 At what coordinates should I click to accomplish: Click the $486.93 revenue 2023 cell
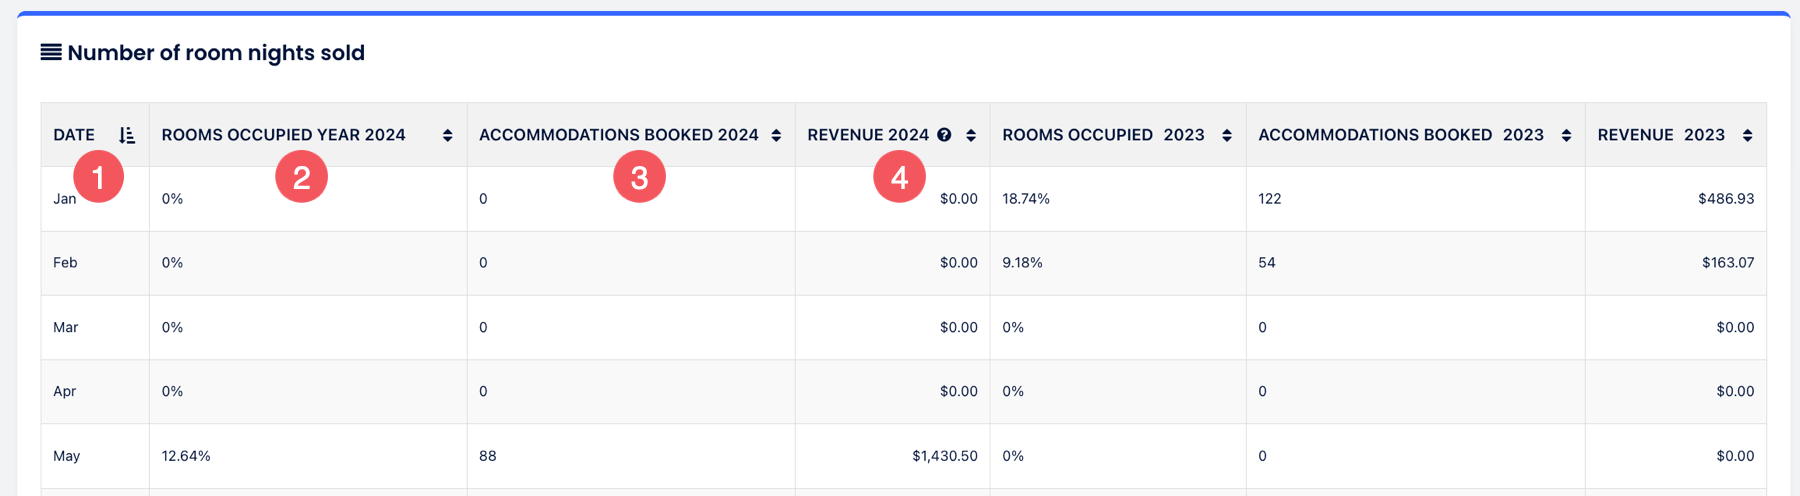pyautogui.click(x=1725, y=199)
